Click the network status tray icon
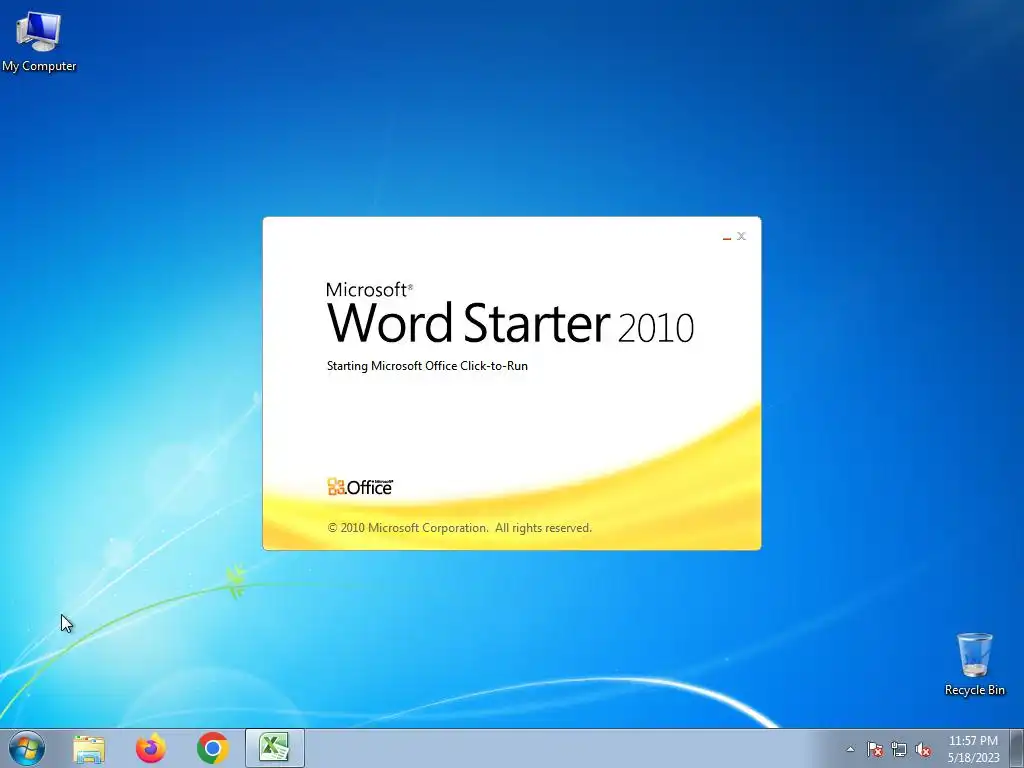 click(899, 749)
